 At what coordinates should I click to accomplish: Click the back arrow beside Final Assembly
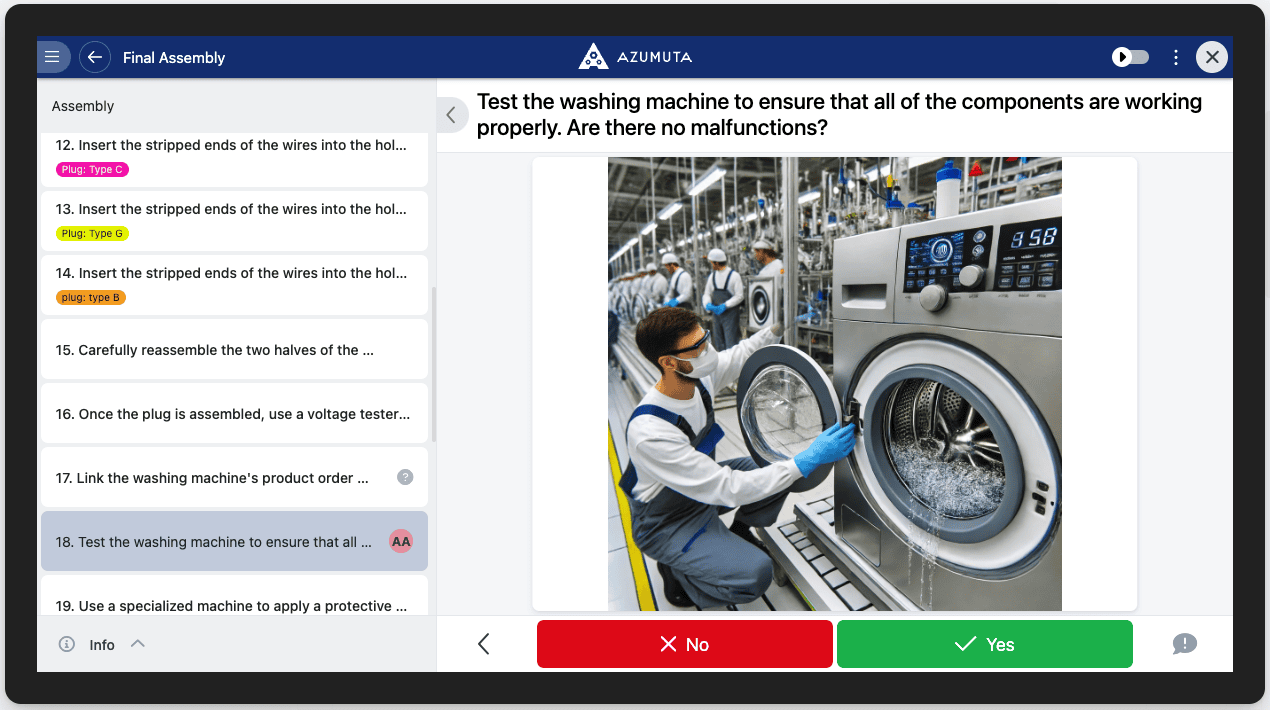[x=95, y=57]
